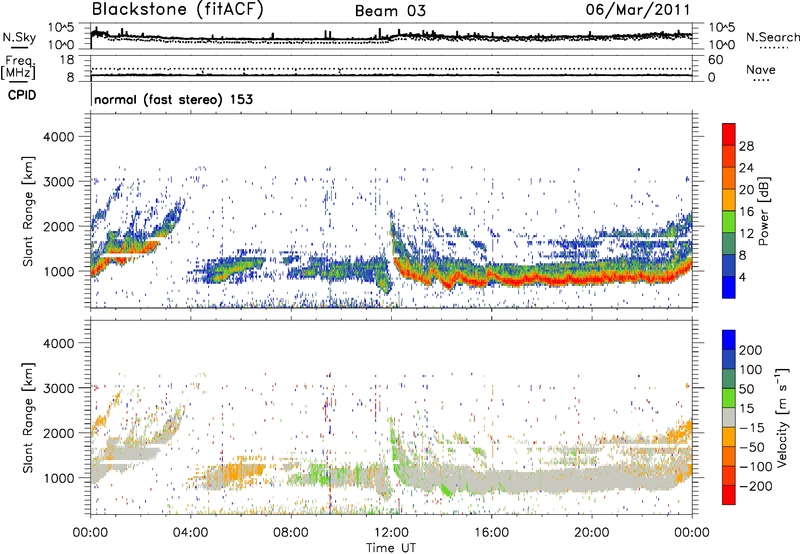Click the 'Blackstone (fitACF)' plot title
Viewport: 800px width, 554px height.
point(177,10)
